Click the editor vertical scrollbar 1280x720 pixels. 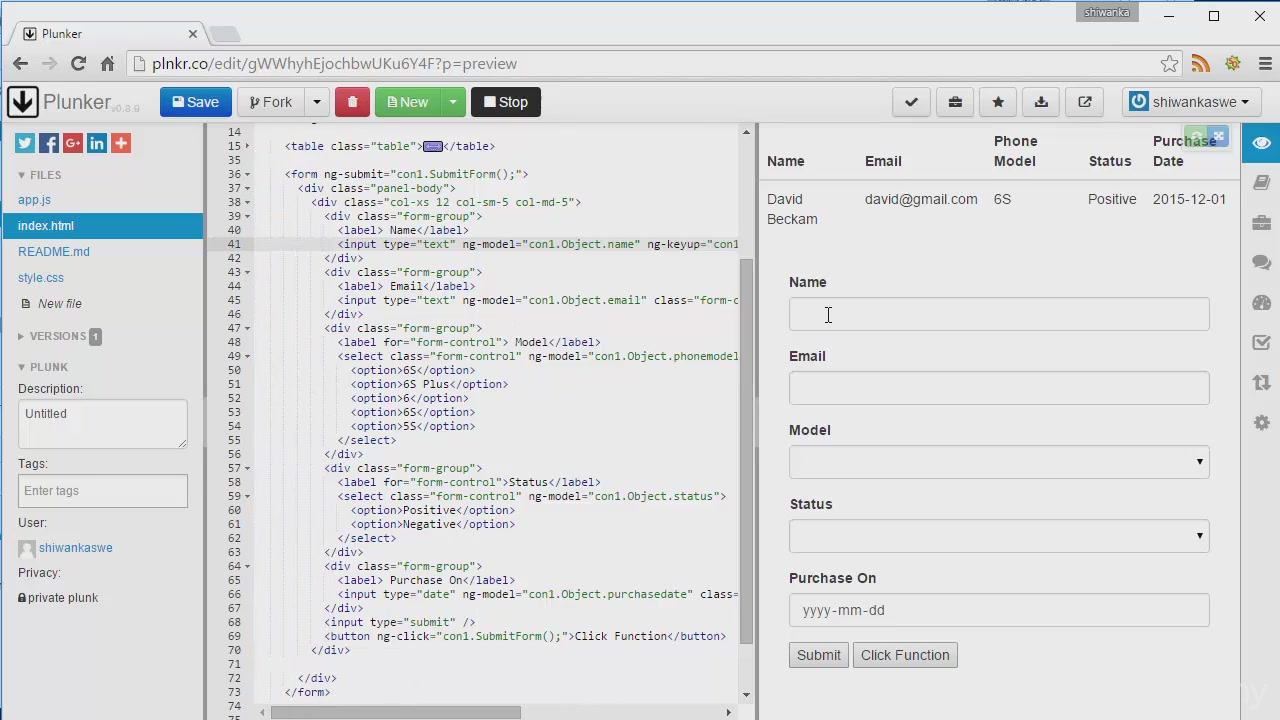(x=746, y=450)
